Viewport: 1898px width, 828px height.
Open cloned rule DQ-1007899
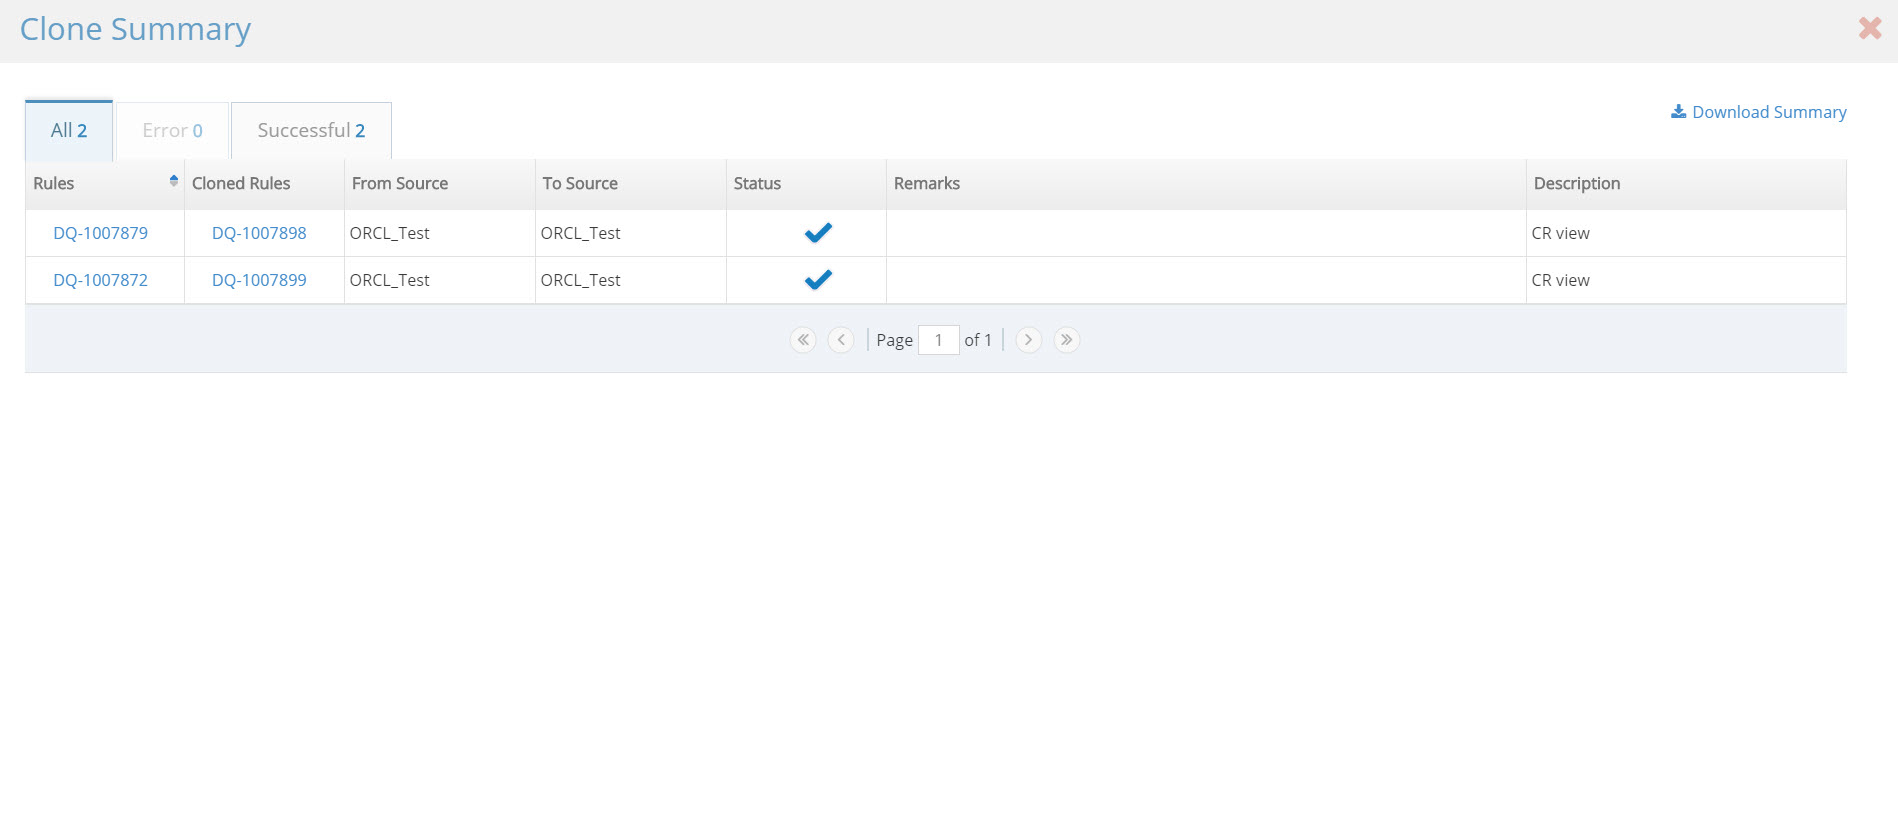coord(259,280)
